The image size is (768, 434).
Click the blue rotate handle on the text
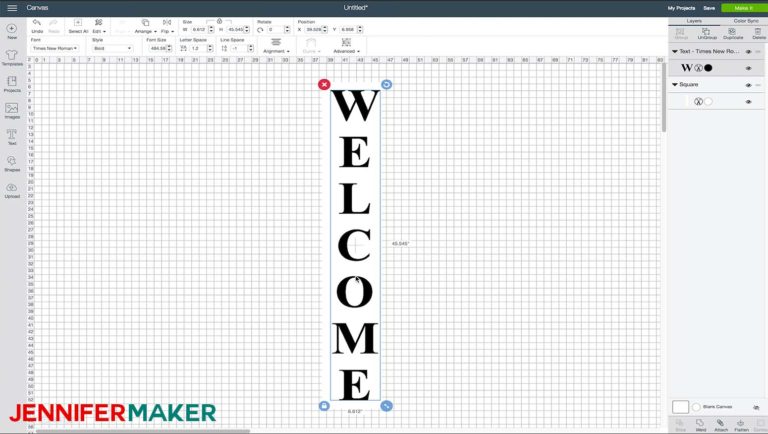tap(386, 84)
